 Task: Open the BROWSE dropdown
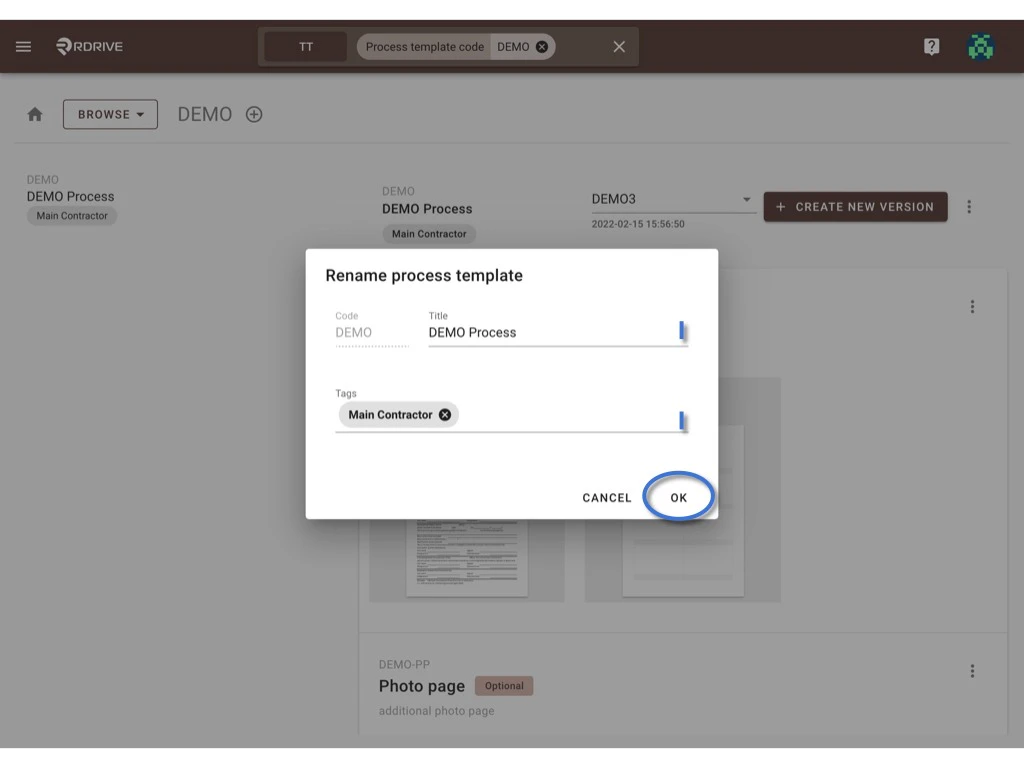click(x=110, y=114)
